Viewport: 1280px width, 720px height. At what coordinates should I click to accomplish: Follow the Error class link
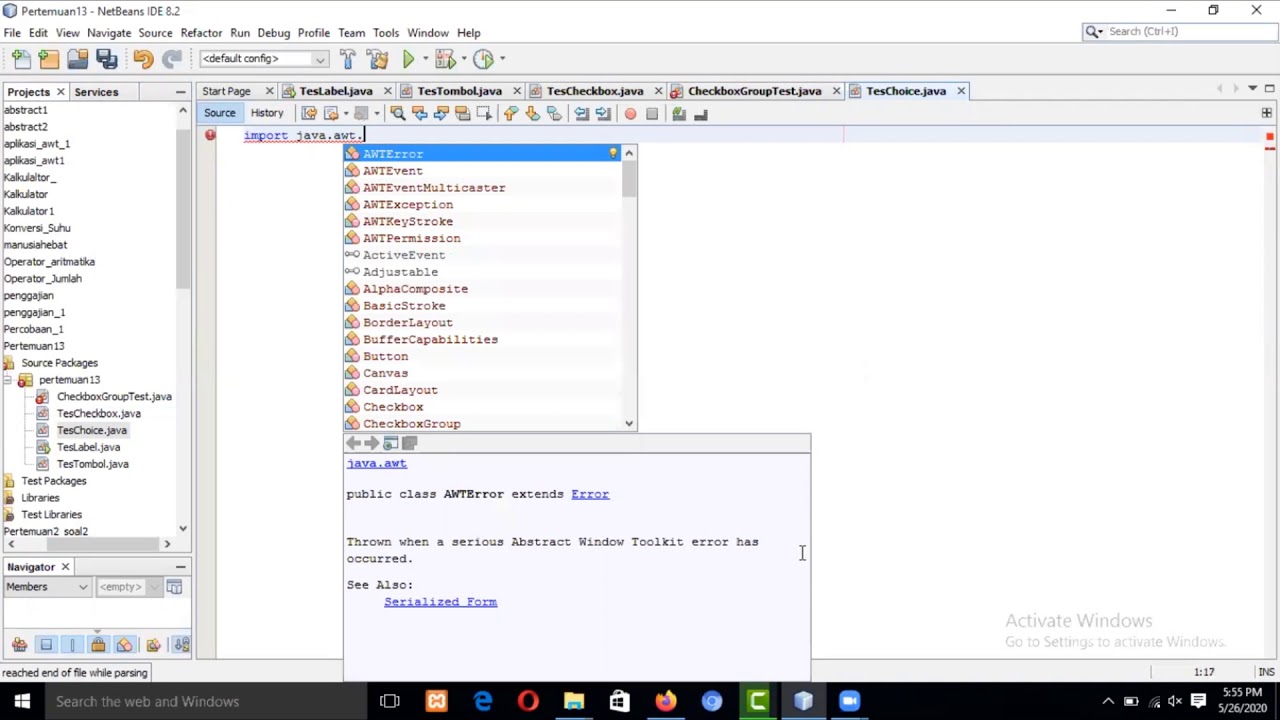(x=590, y=494)
